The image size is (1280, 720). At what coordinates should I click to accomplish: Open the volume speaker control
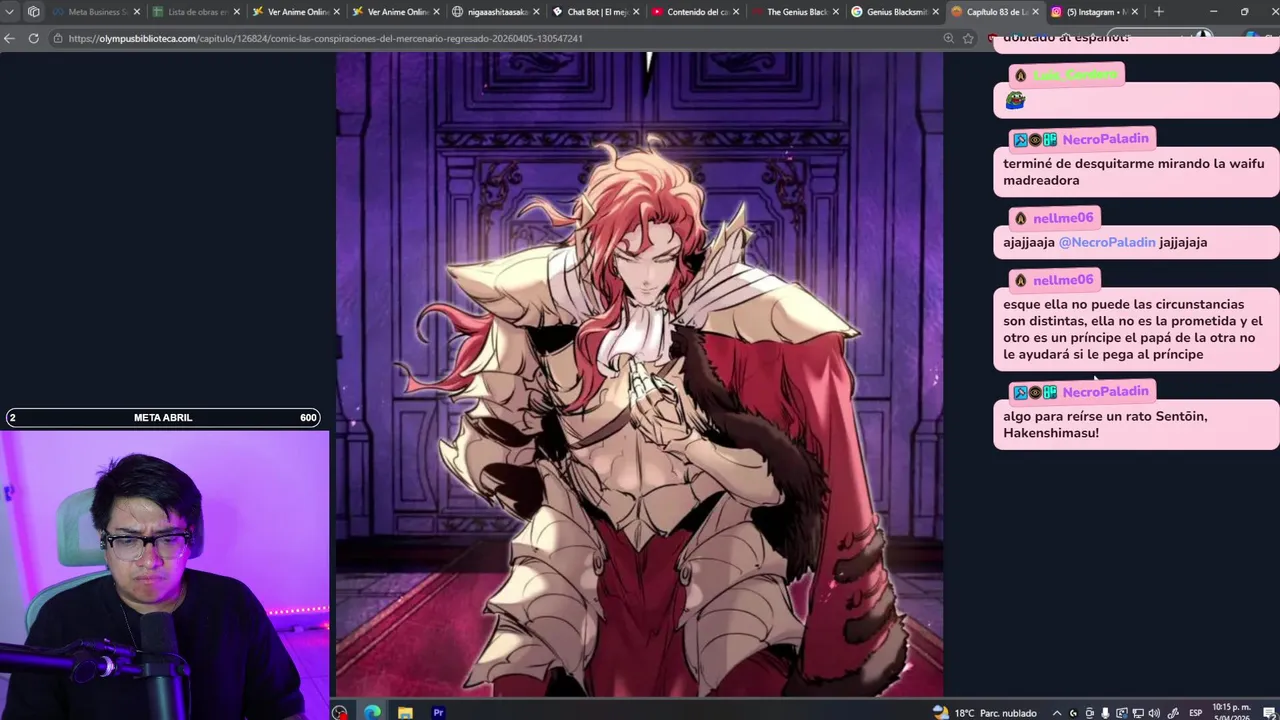1155,713
